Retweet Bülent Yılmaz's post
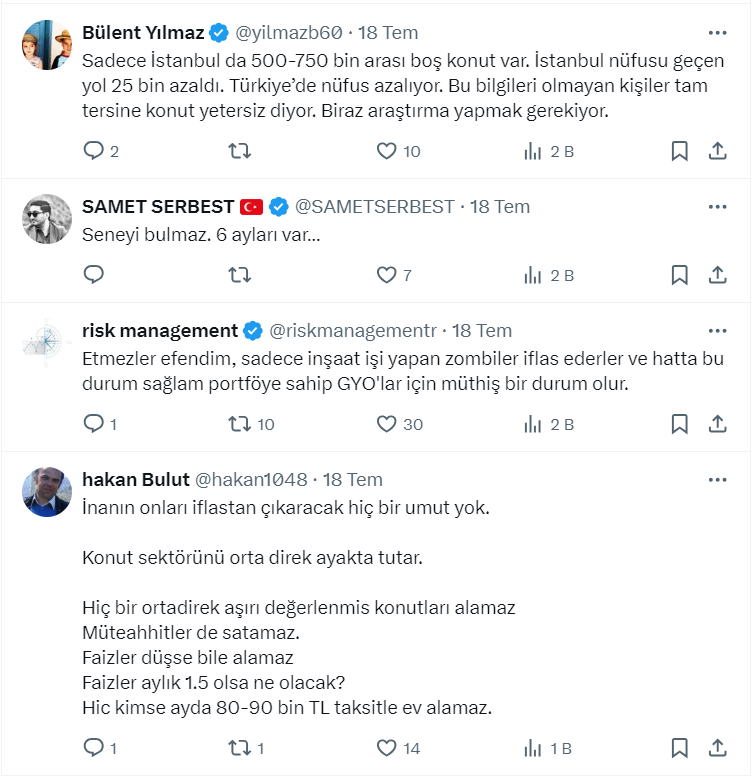The height and width of the screenshot is (776, 753). click(240, 151)
